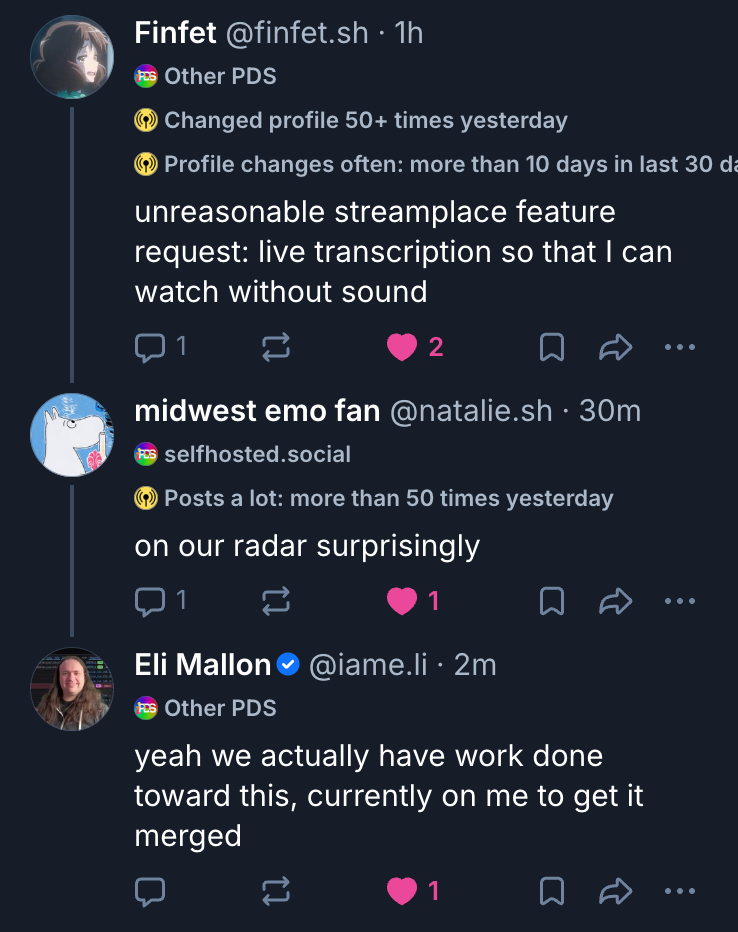
Task: Open the @finfet.sh profile handle
Action: pyautogui.click(x=297, y=33)
